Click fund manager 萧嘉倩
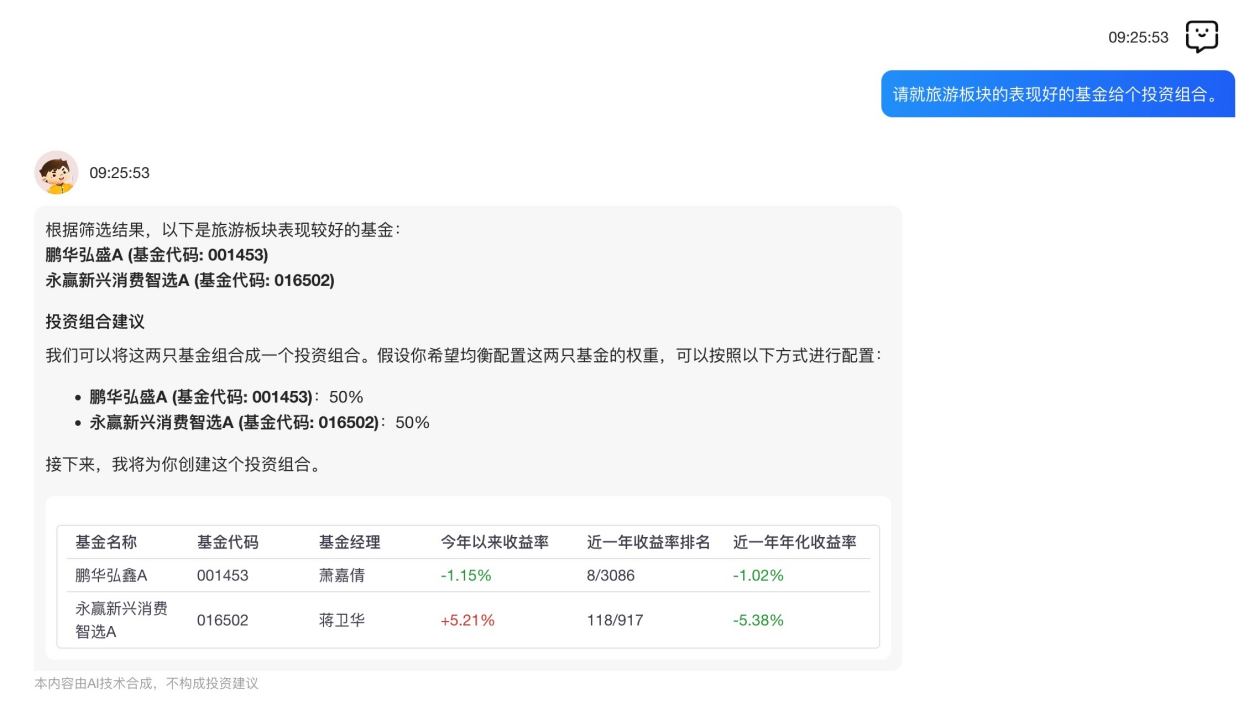 [342, 575]
